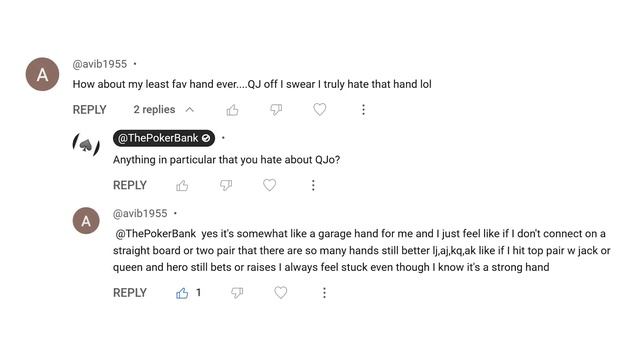Open the @ThePokerBank mention in last reply
Image resolution: width=640 pixels, height=360 pixels.
pos(156,234)
